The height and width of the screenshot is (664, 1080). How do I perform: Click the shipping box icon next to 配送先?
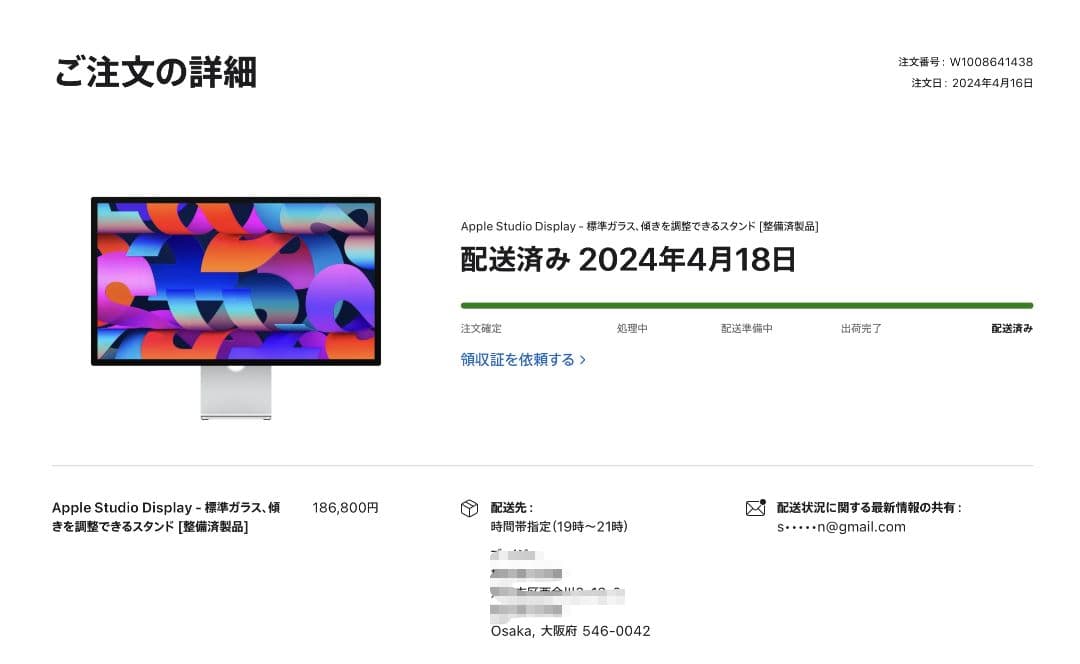[x=468, y=508]
